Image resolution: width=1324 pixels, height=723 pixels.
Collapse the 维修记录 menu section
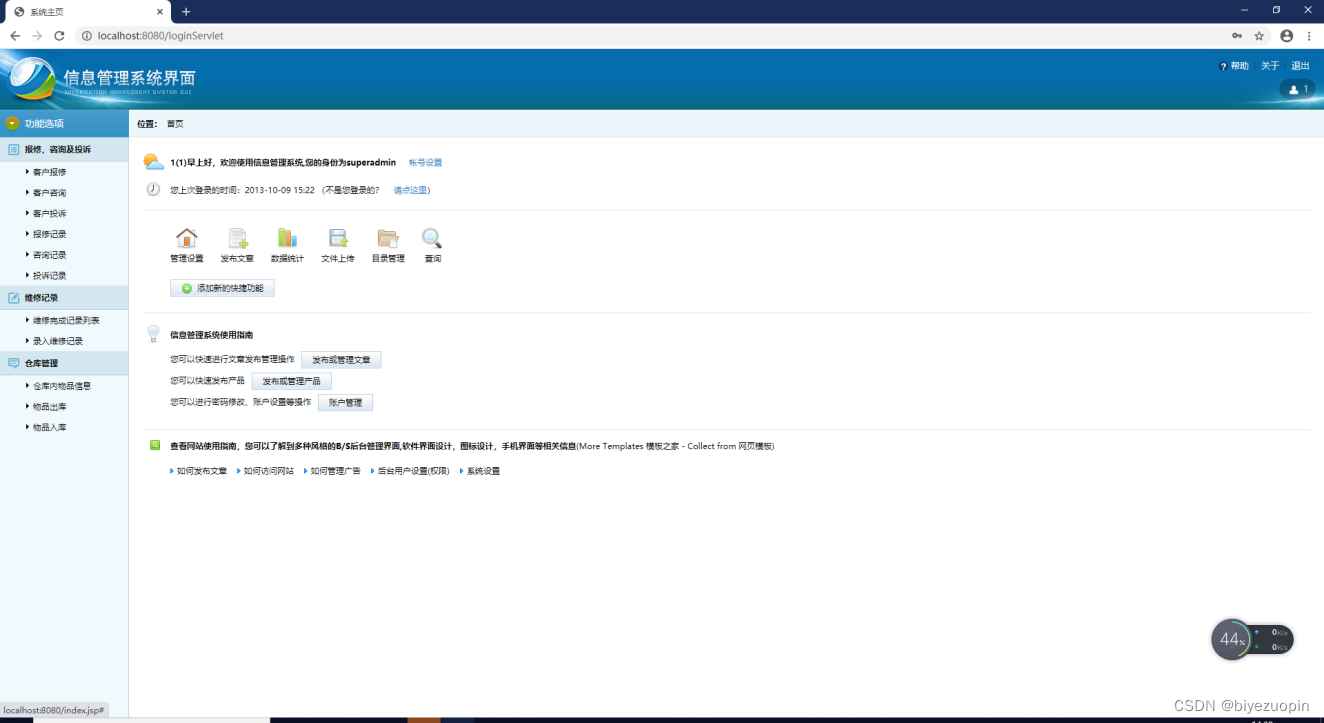(64, 297)
